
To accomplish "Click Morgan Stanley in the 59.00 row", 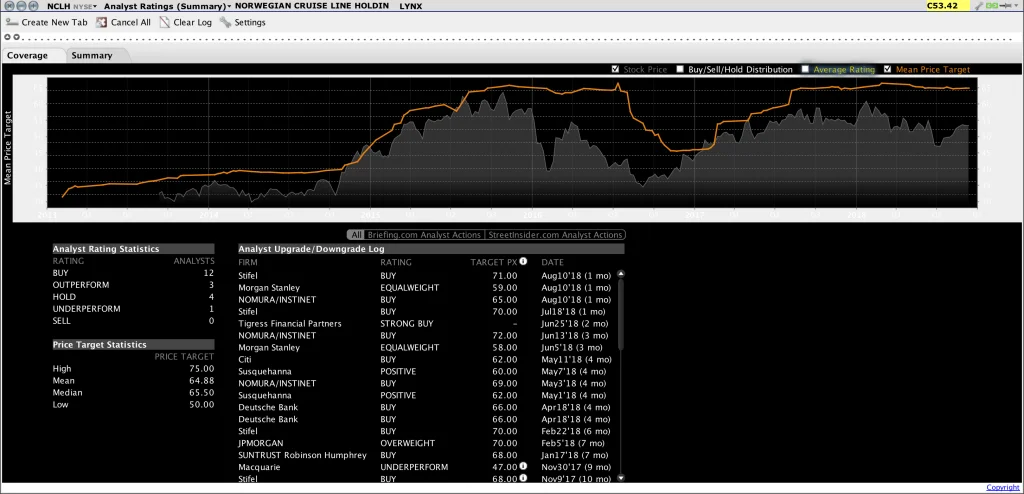I will click(269, 288).
